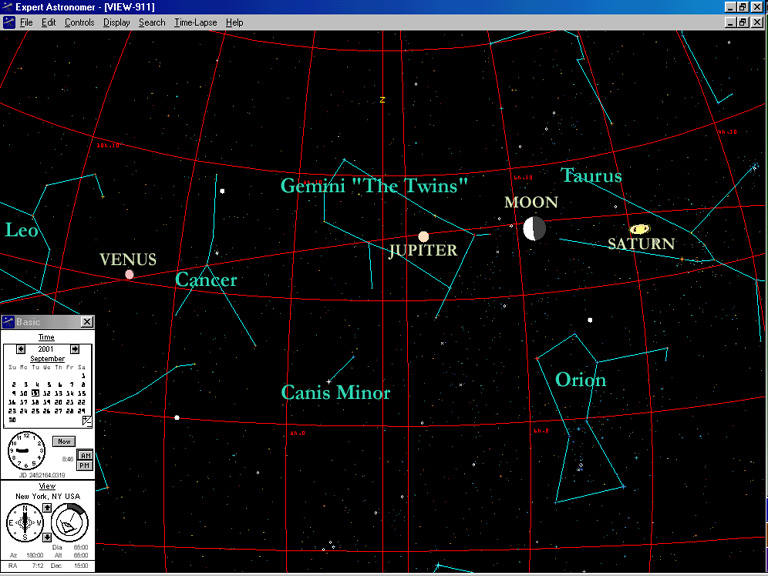Select the Jupiter planet icon
This screenshot has height=576, width=768.
tap(424, 236)
